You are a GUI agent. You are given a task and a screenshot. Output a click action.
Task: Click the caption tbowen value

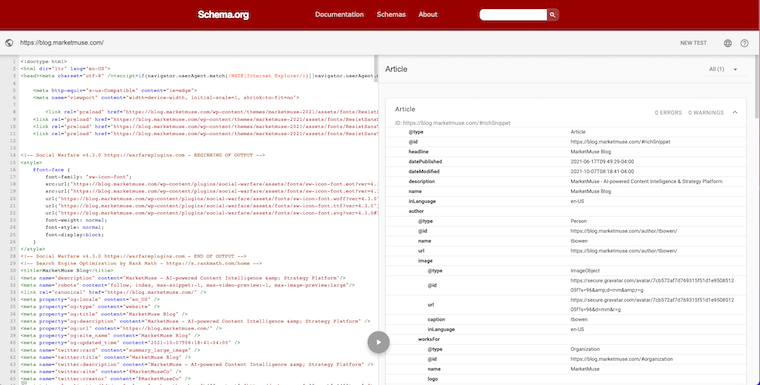[x=579, y=320]
